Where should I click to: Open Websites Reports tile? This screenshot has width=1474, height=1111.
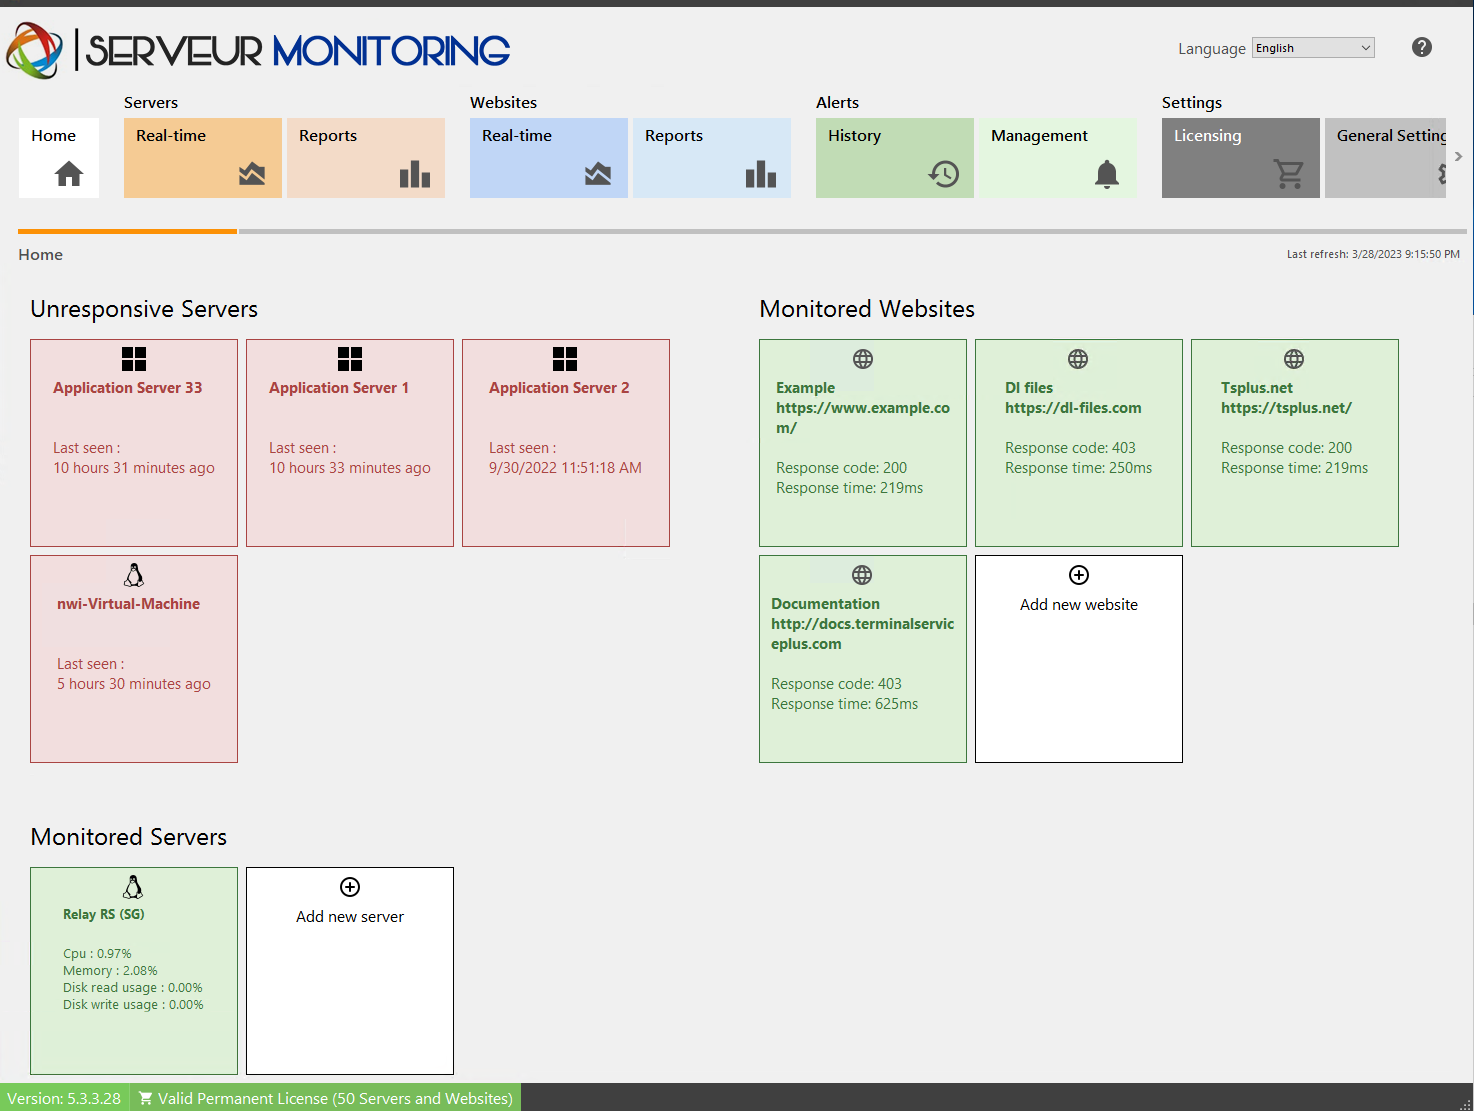point(712,158)
